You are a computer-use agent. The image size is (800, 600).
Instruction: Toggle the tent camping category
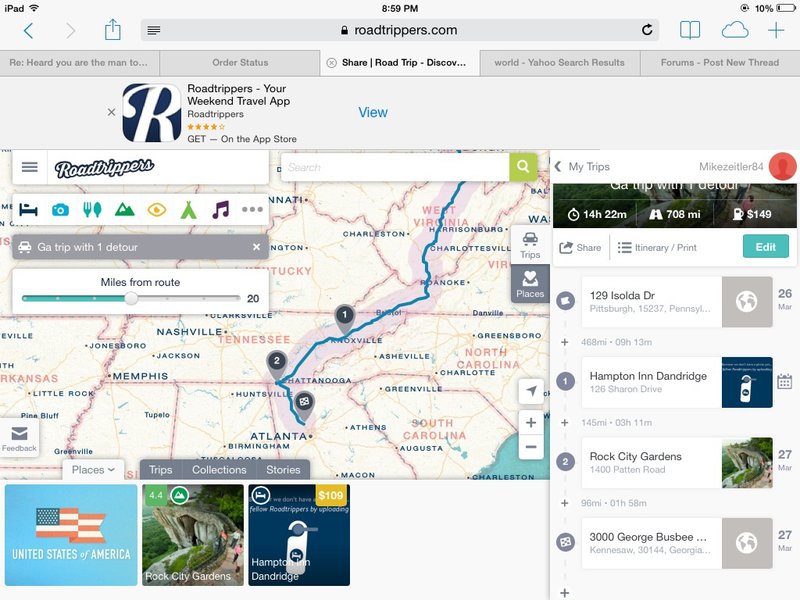click(188, 209)
